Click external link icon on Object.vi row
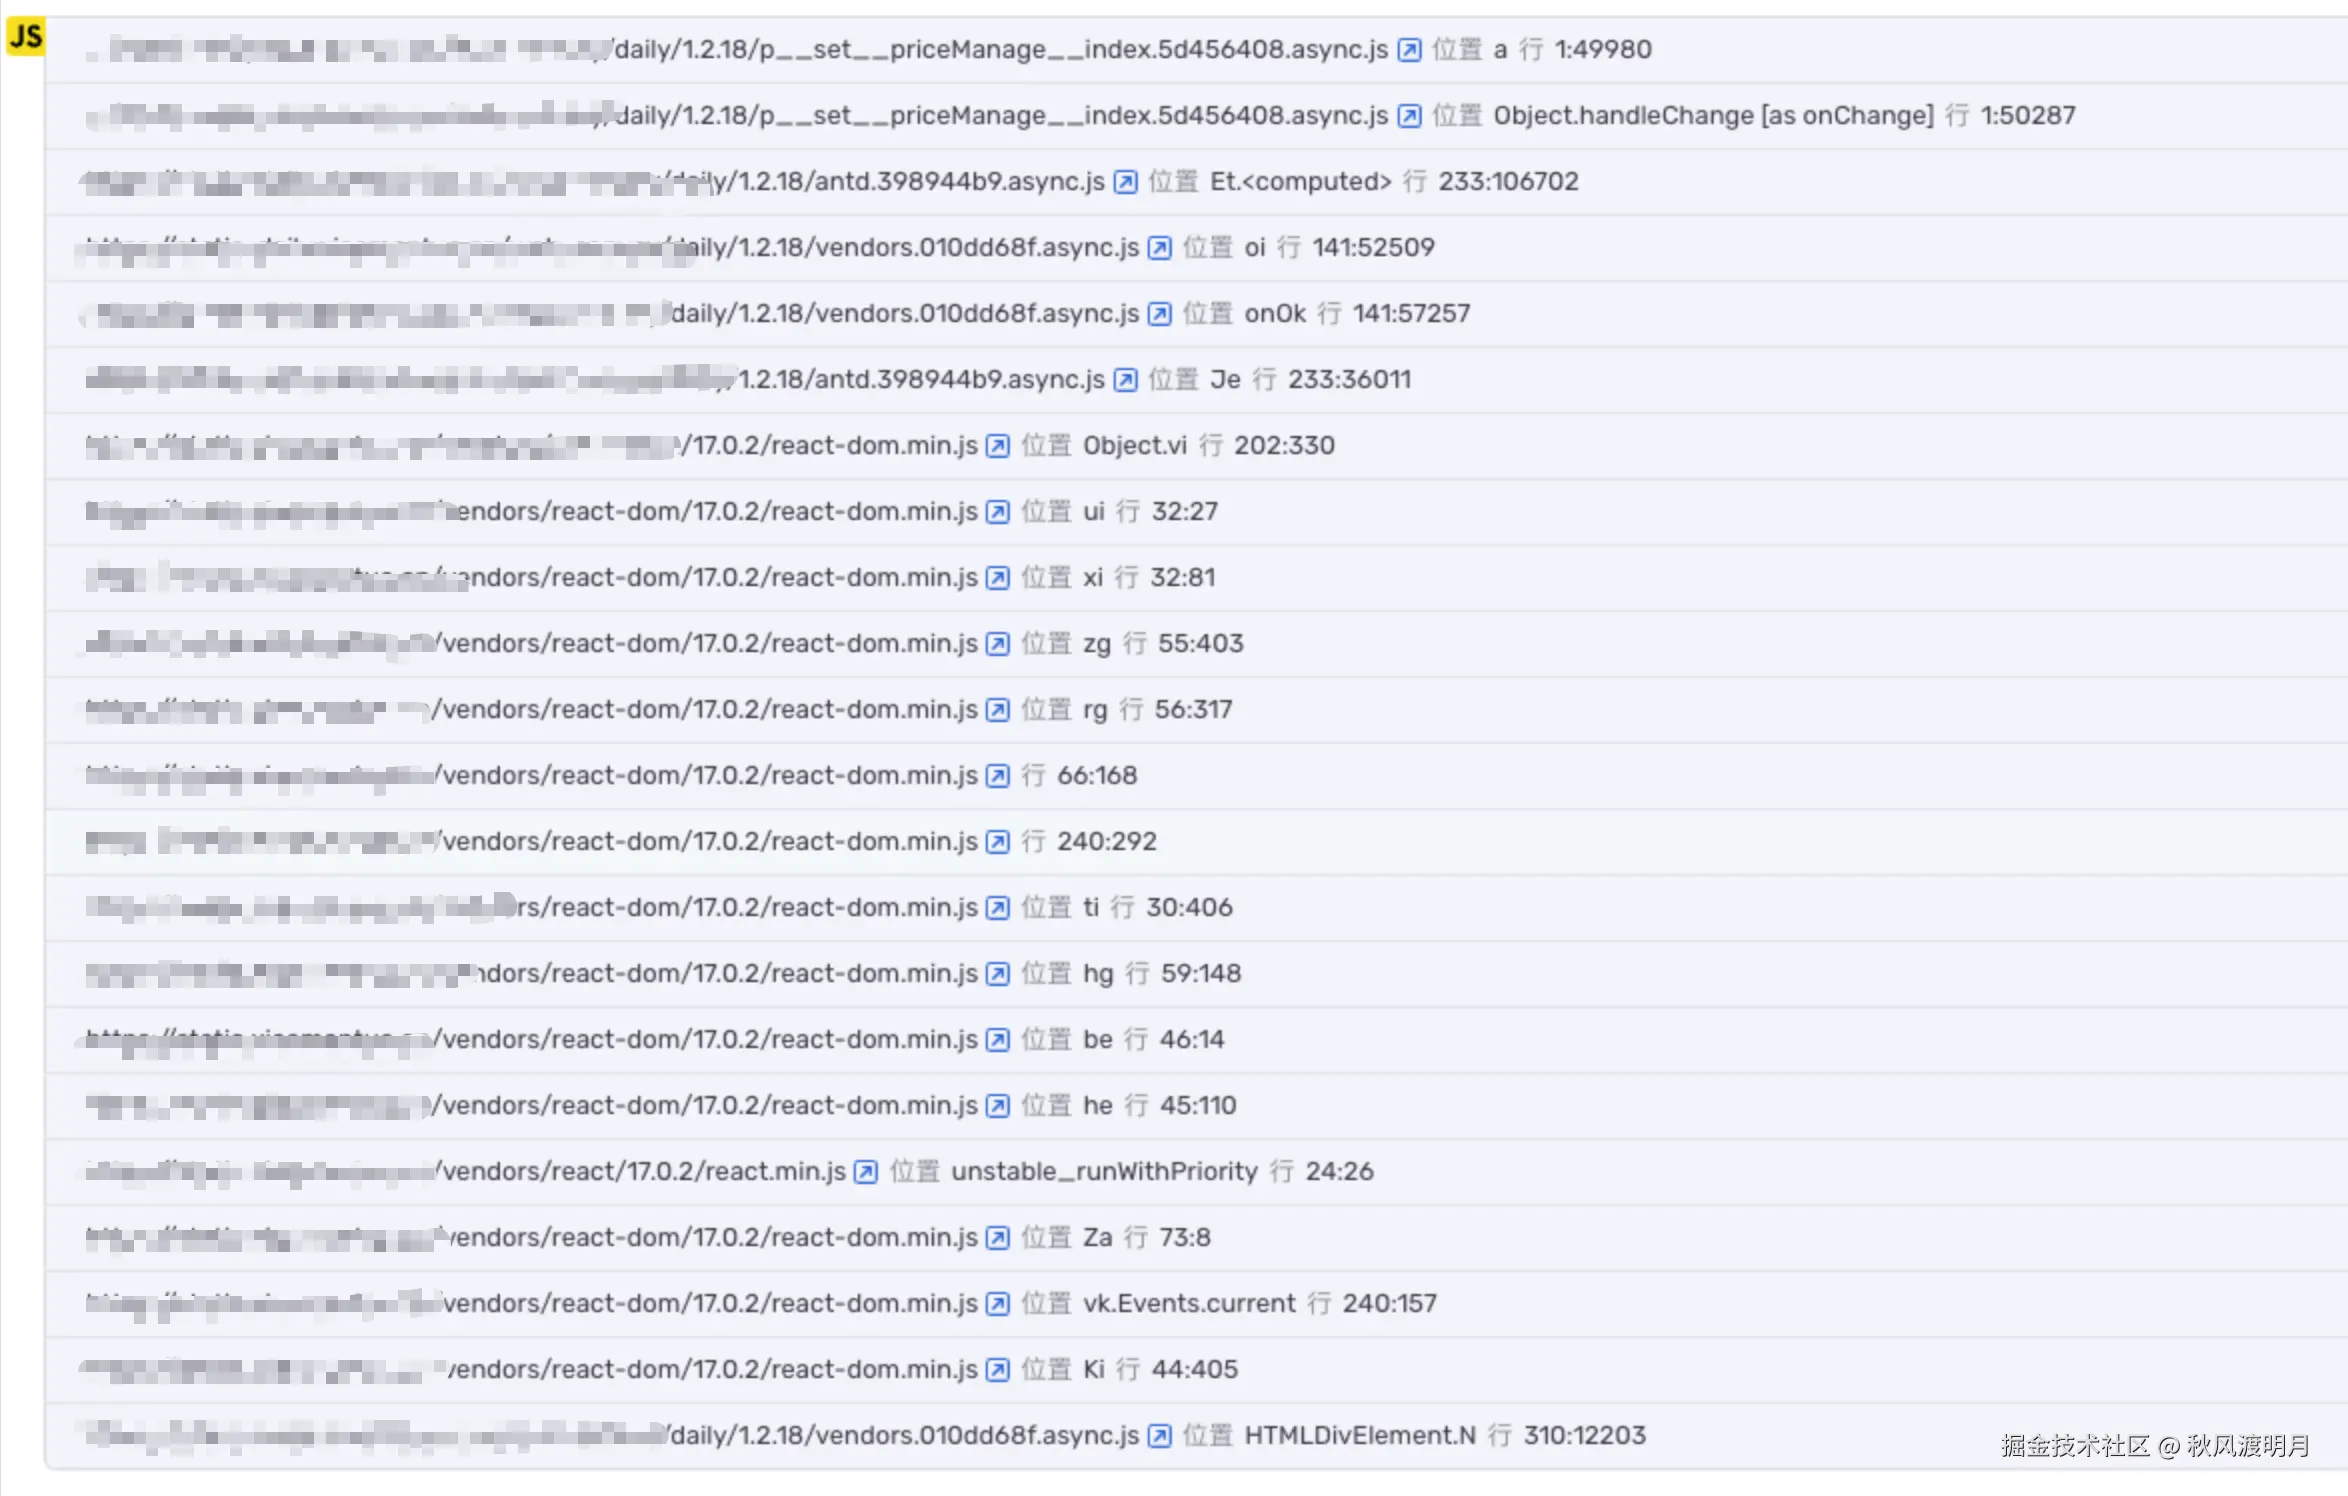The width and height of the screenshot is (2348, 1496). [x=998, y=446]
